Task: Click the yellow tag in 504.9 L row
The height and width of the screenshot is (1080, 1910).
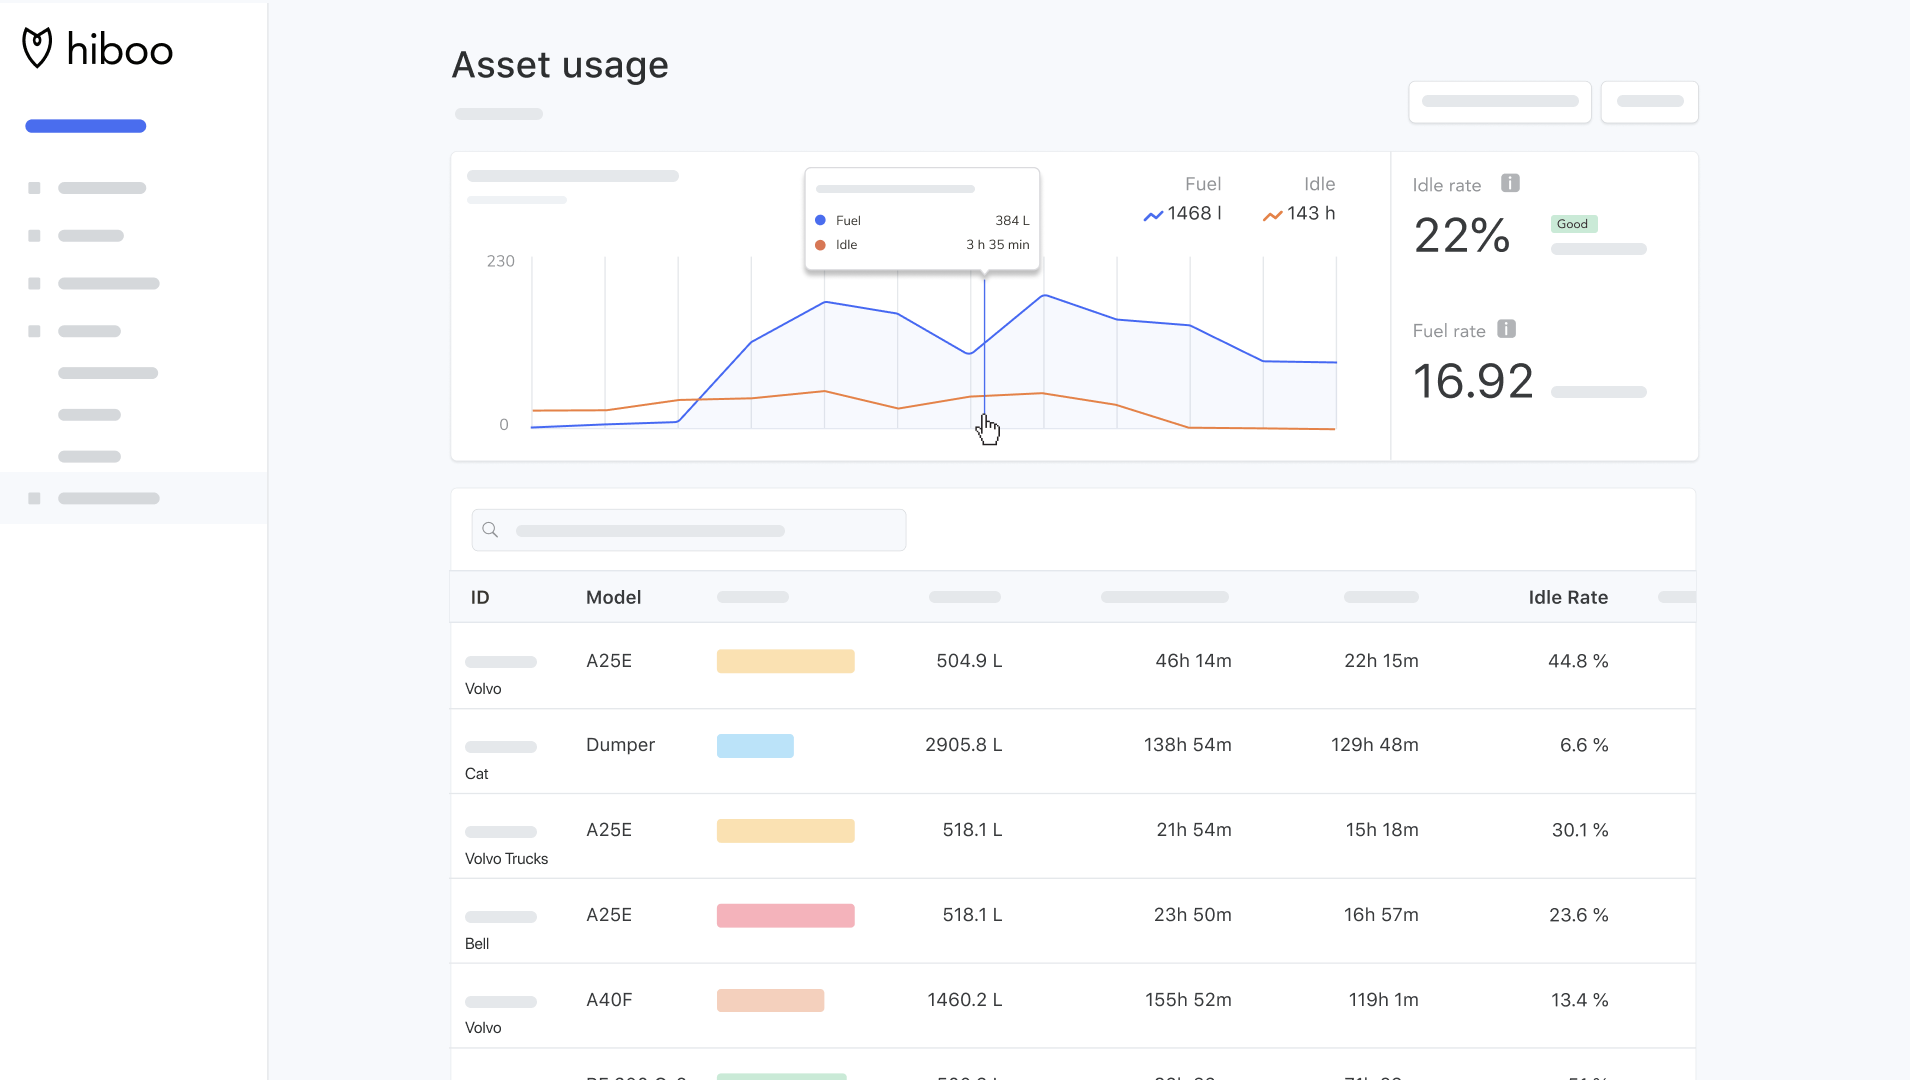Action: click(786, 661)
